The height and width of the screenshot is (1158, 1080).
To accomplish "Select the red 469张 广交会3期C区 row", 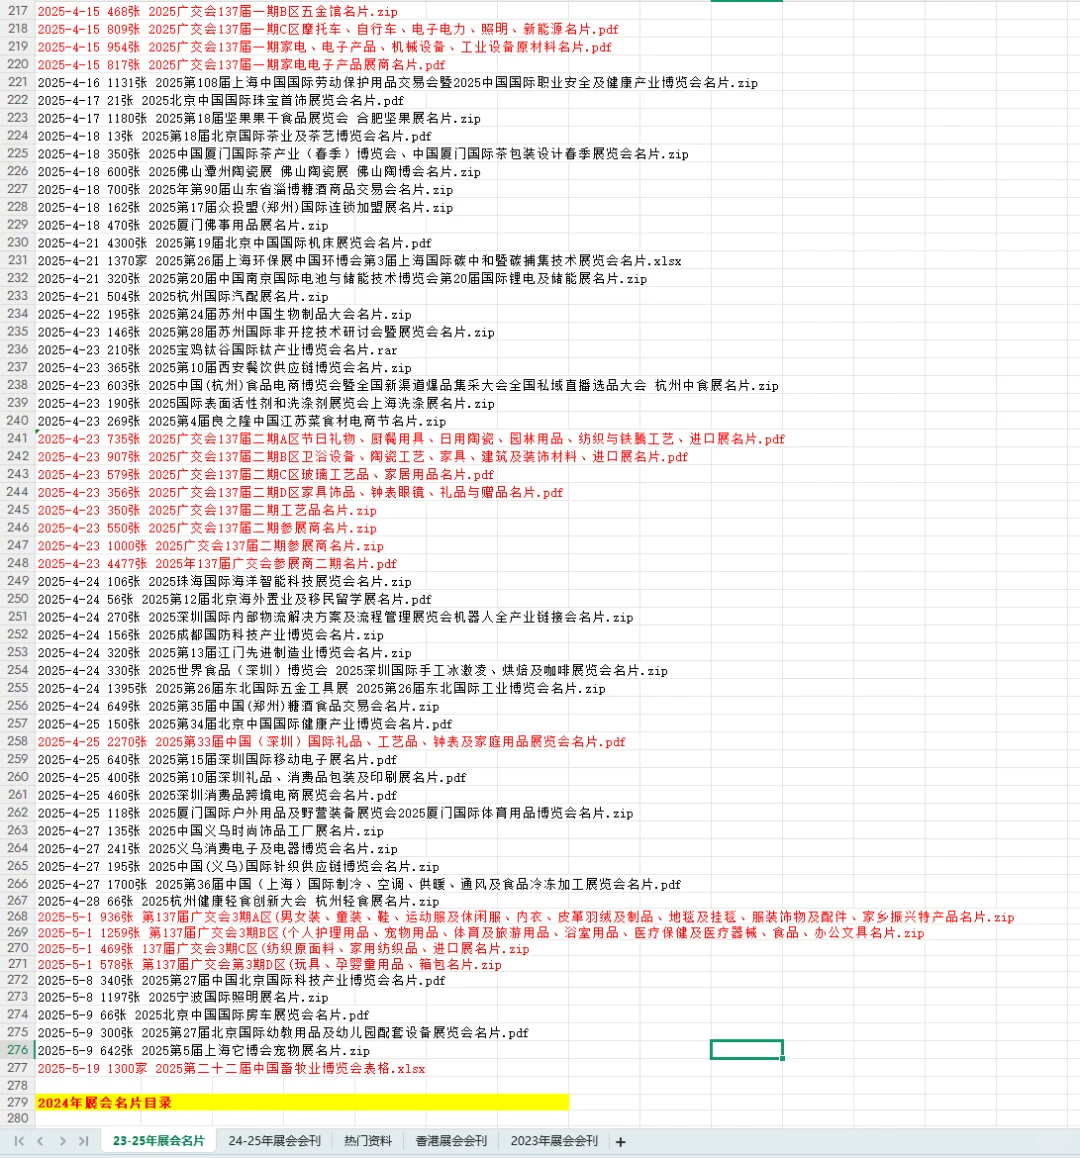I will tap(283, 948).
